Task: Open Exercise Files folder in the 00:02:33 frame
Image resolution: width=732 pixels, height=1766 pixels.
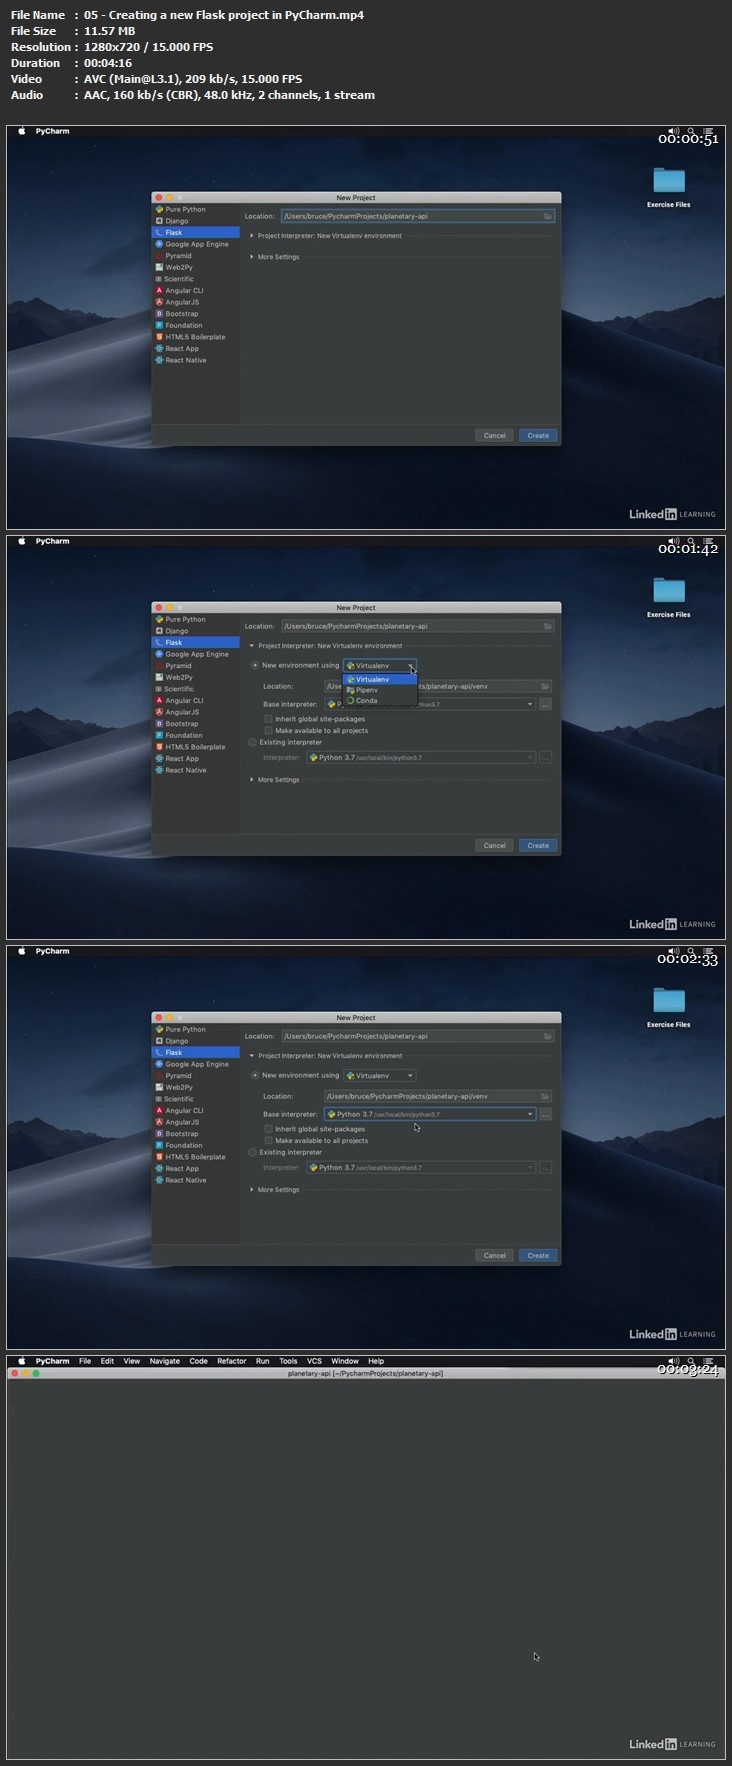Action: pyautogui.click(x=668, y=1007)
